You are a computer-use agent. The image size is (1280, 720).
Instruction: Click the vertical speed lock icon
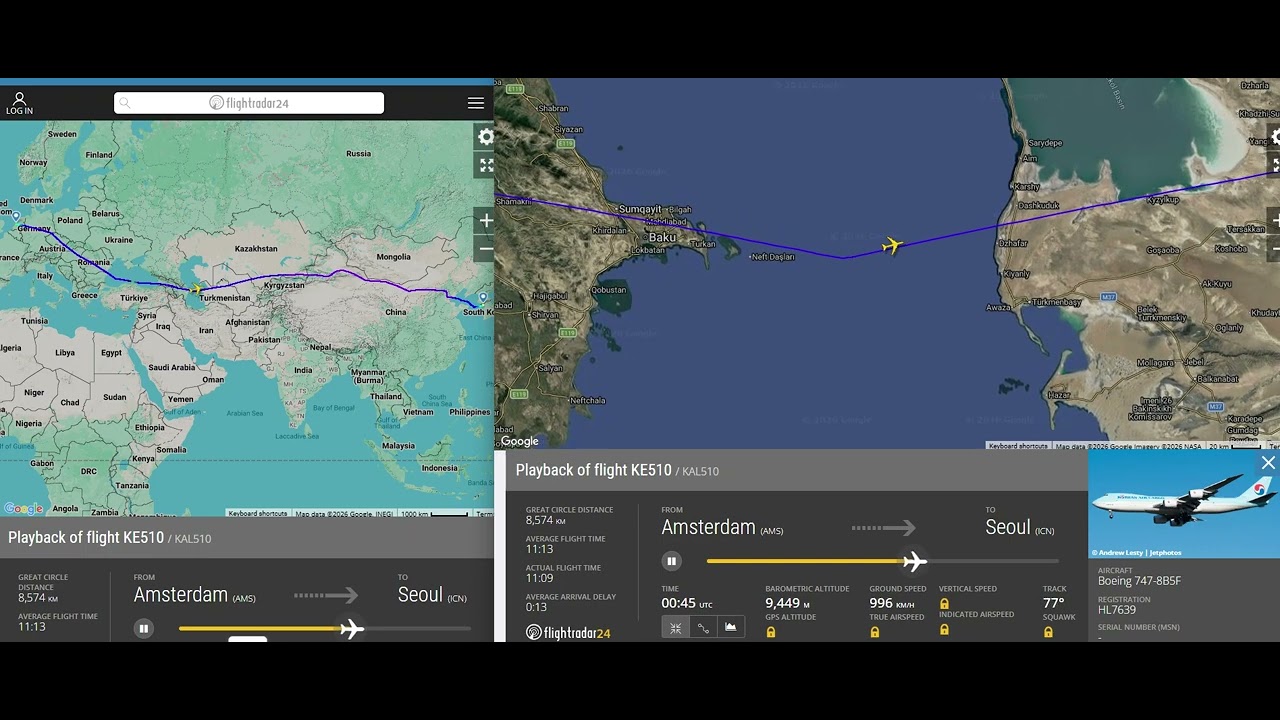pos(944,603)
